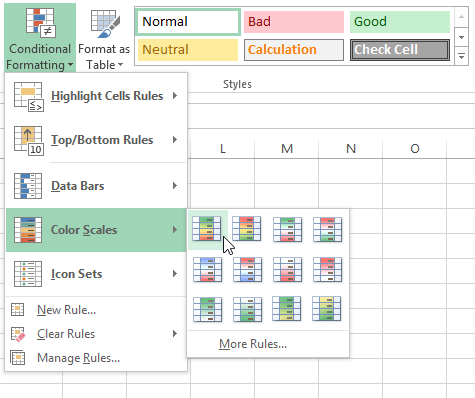475x398 pixels.
Task: Apply the Check Cell style
Action: [400, 50]
